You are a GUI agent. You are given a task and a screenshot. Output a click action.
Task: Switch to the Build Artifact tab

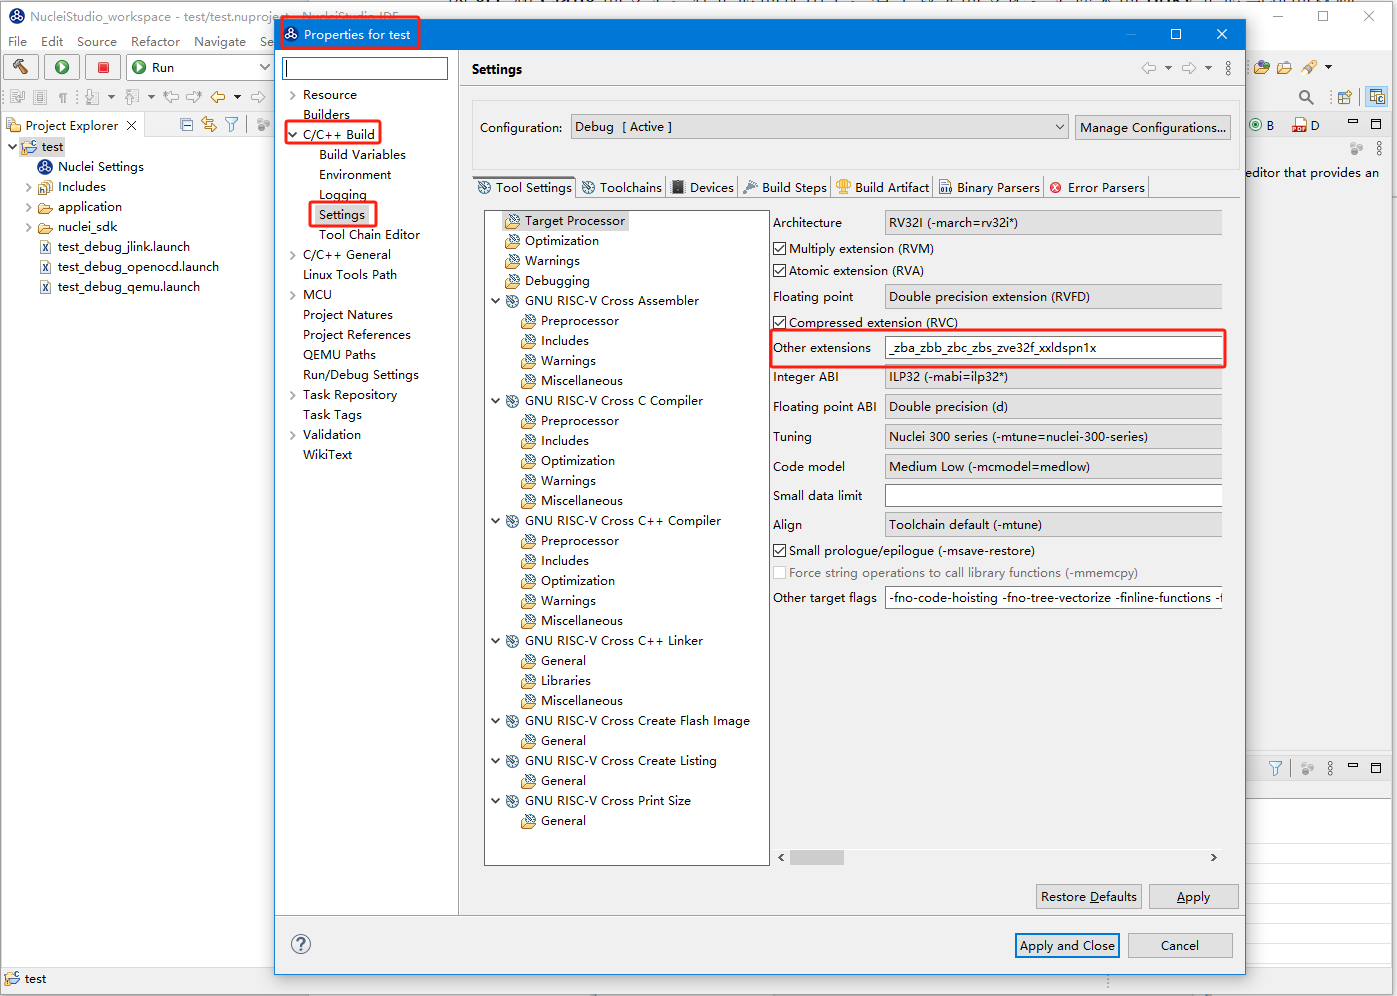[883, 187]
